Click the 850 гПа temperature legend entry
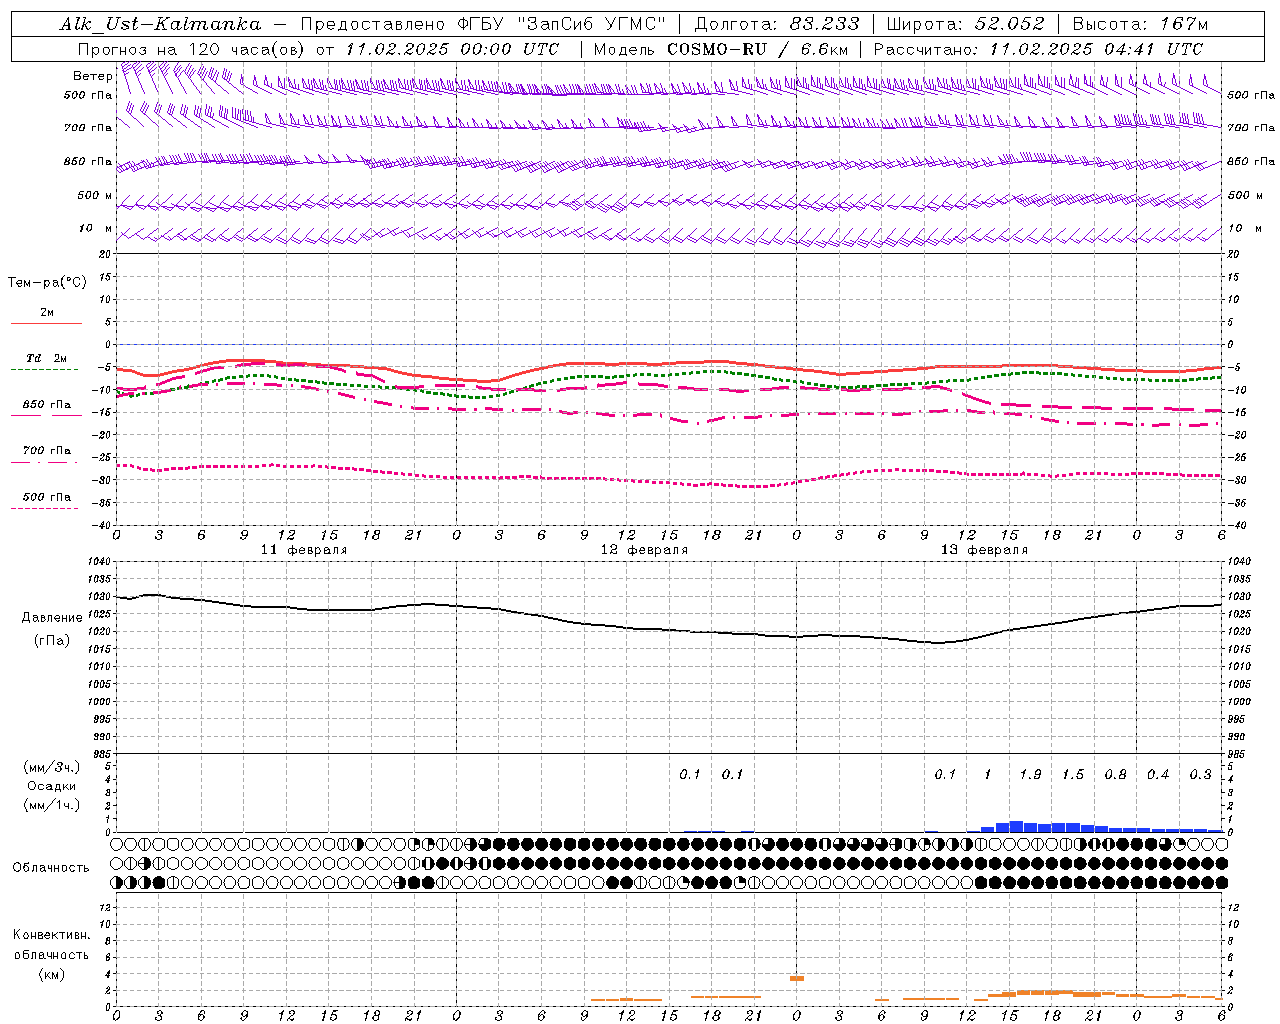Screen dimensions: 1280x1024 tap(47, 405)
